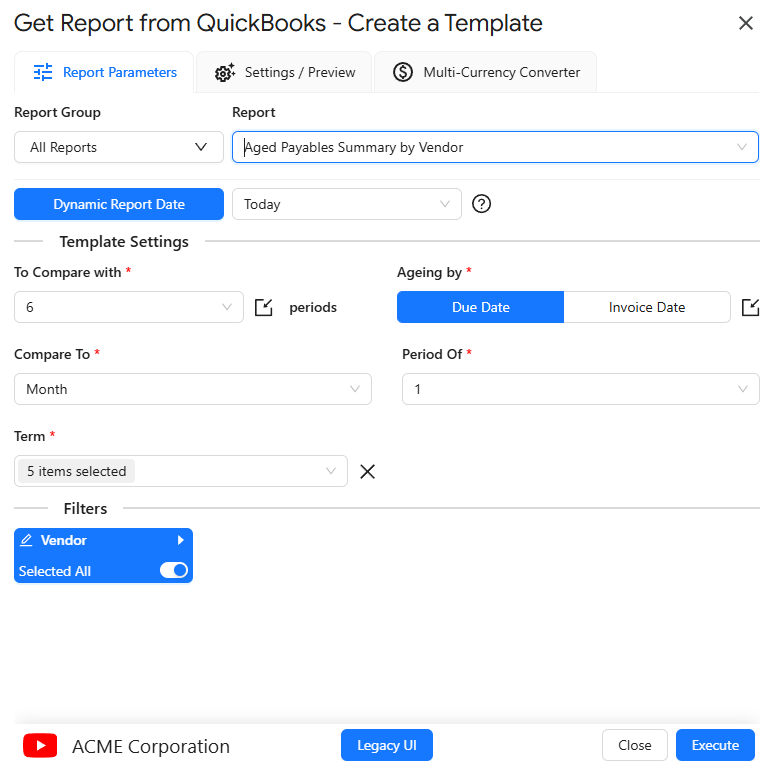Screen dimensions: 770x769
Task: Click the Legacy UI button
Action: point(386,745)
